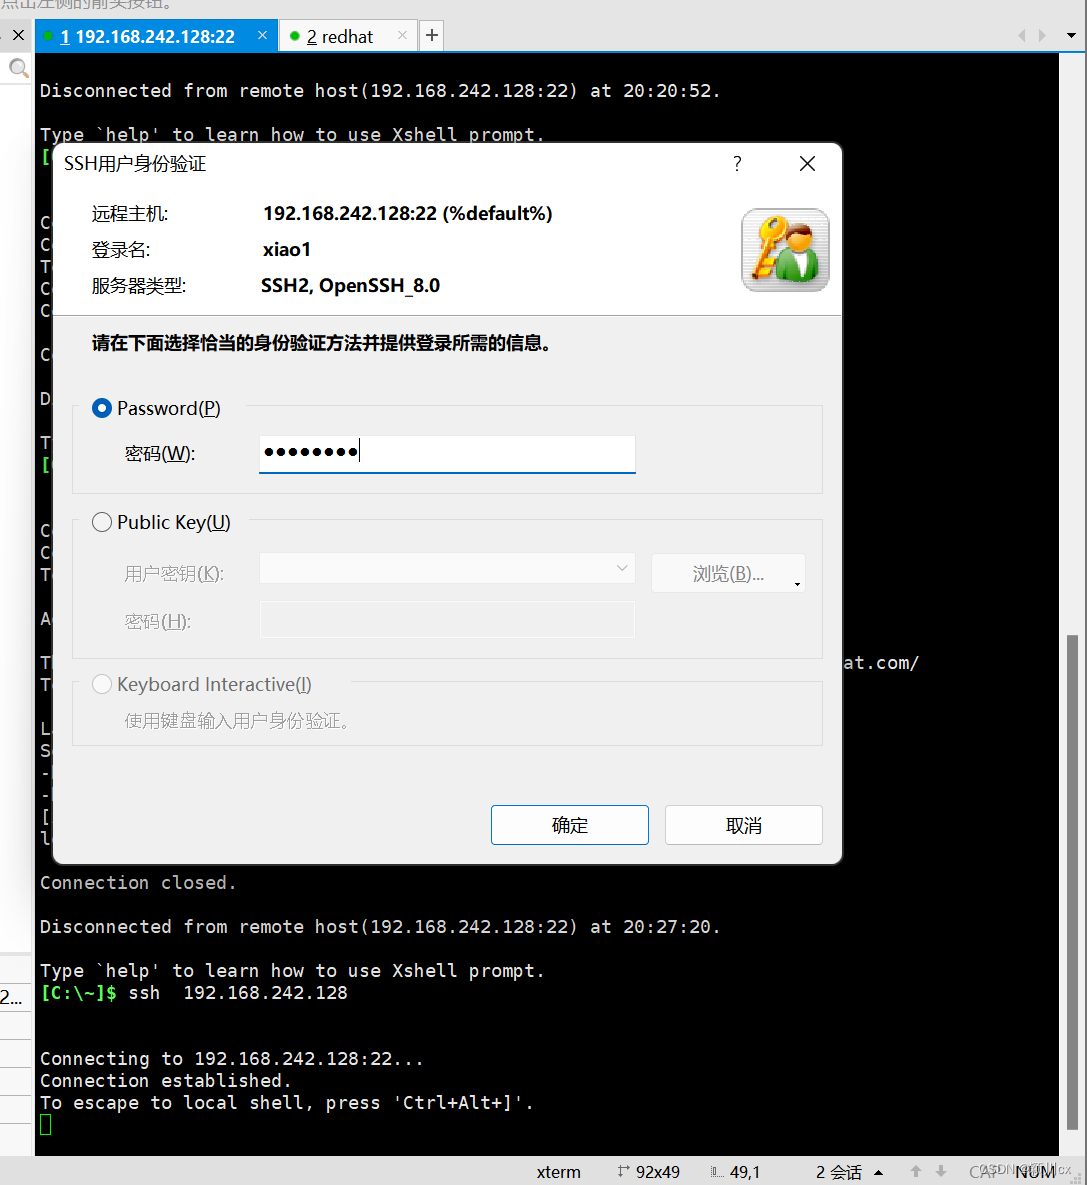Select the Public Key authentication method
The height and width of the screenshot is (1185, 1087).
click(x=101, y=521)
